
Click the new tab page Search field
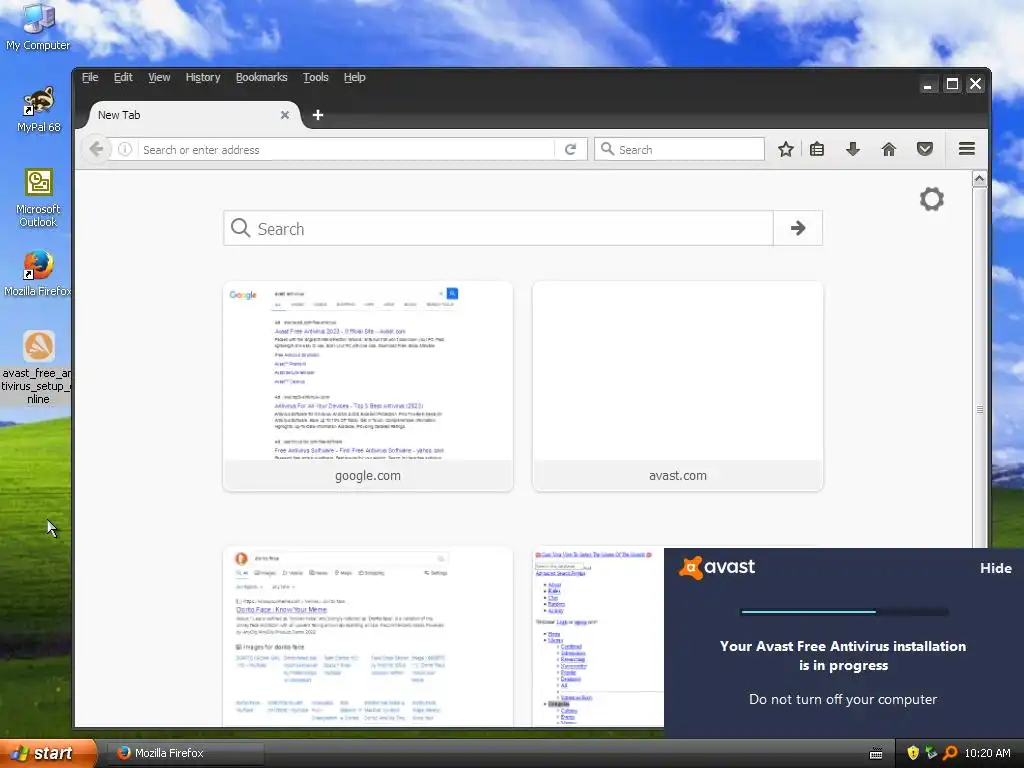(x=498, y=228)
